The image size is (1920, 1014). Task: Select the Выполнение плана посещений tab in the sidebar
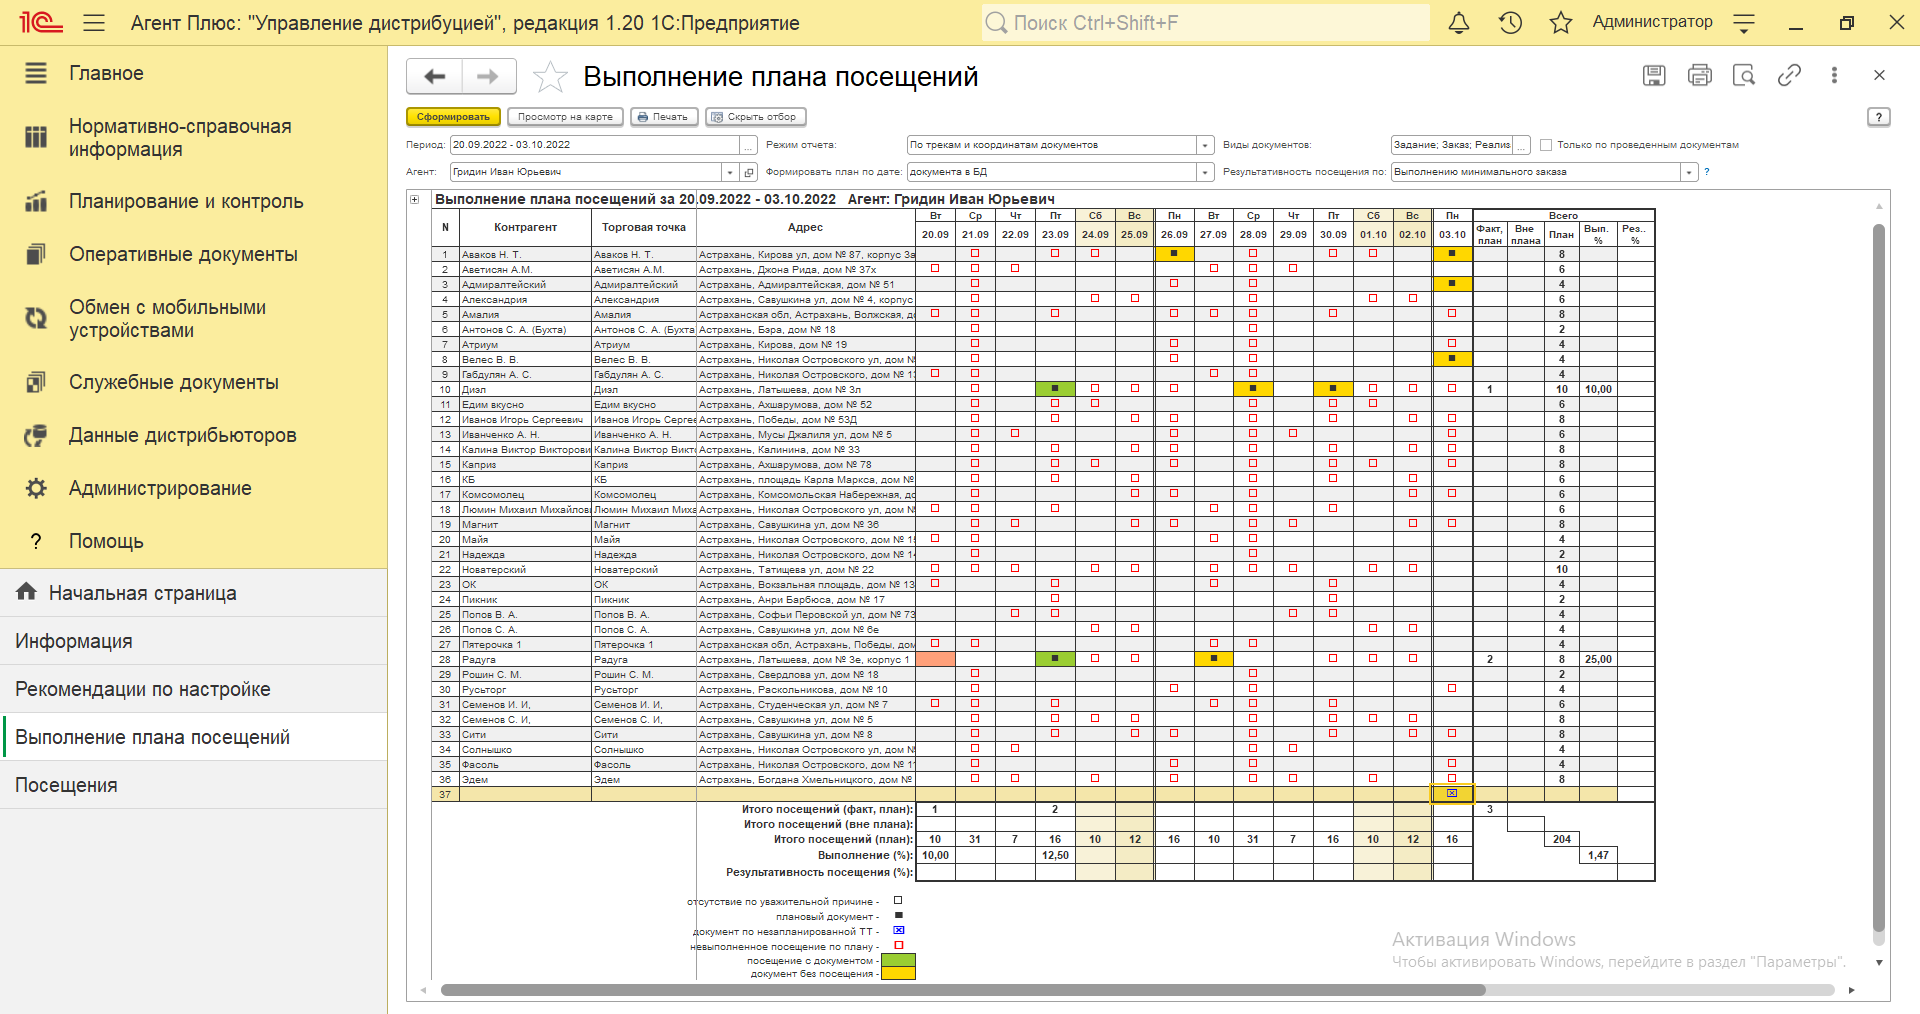193,737
